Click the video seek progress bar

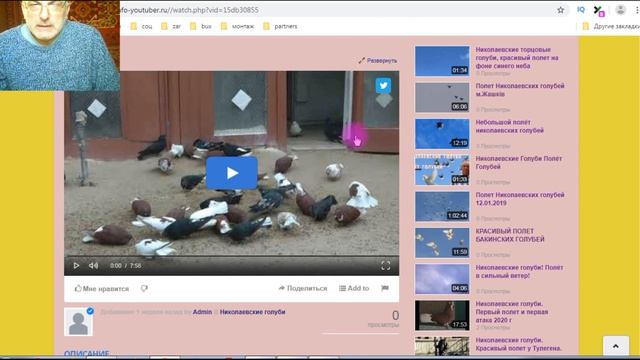(231, 257)
